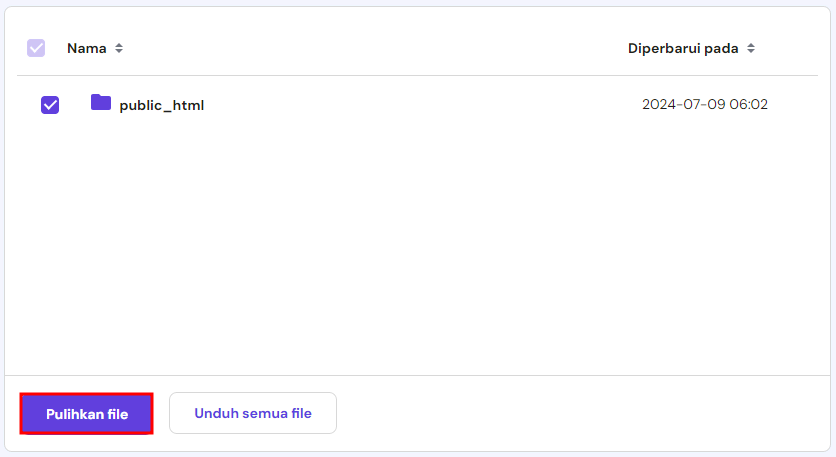Click the up arrow beside Diperbarui pada
Screen dimensions: 836x457
(751, 45)
